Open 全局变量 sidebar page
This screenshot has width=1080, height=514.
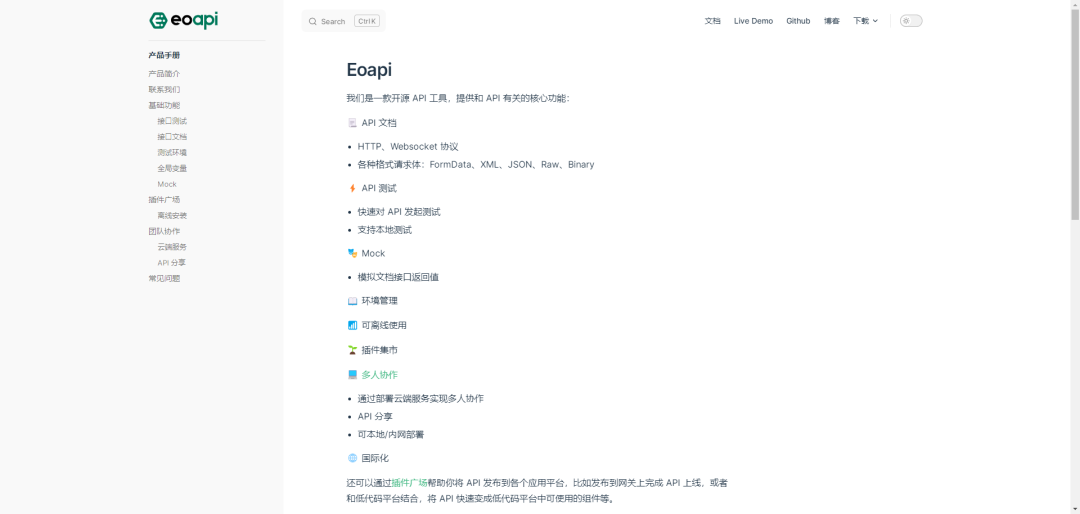(x=172, y=168)
